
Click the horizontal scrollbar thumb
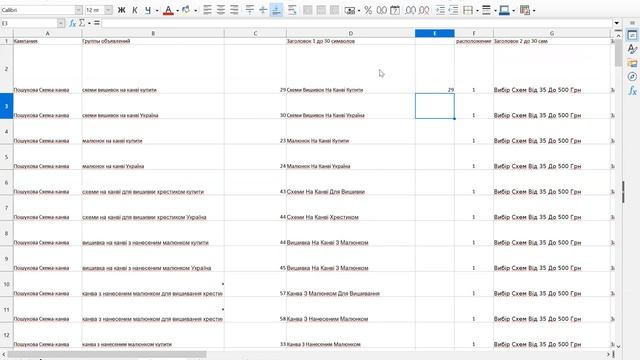(107, 354)
